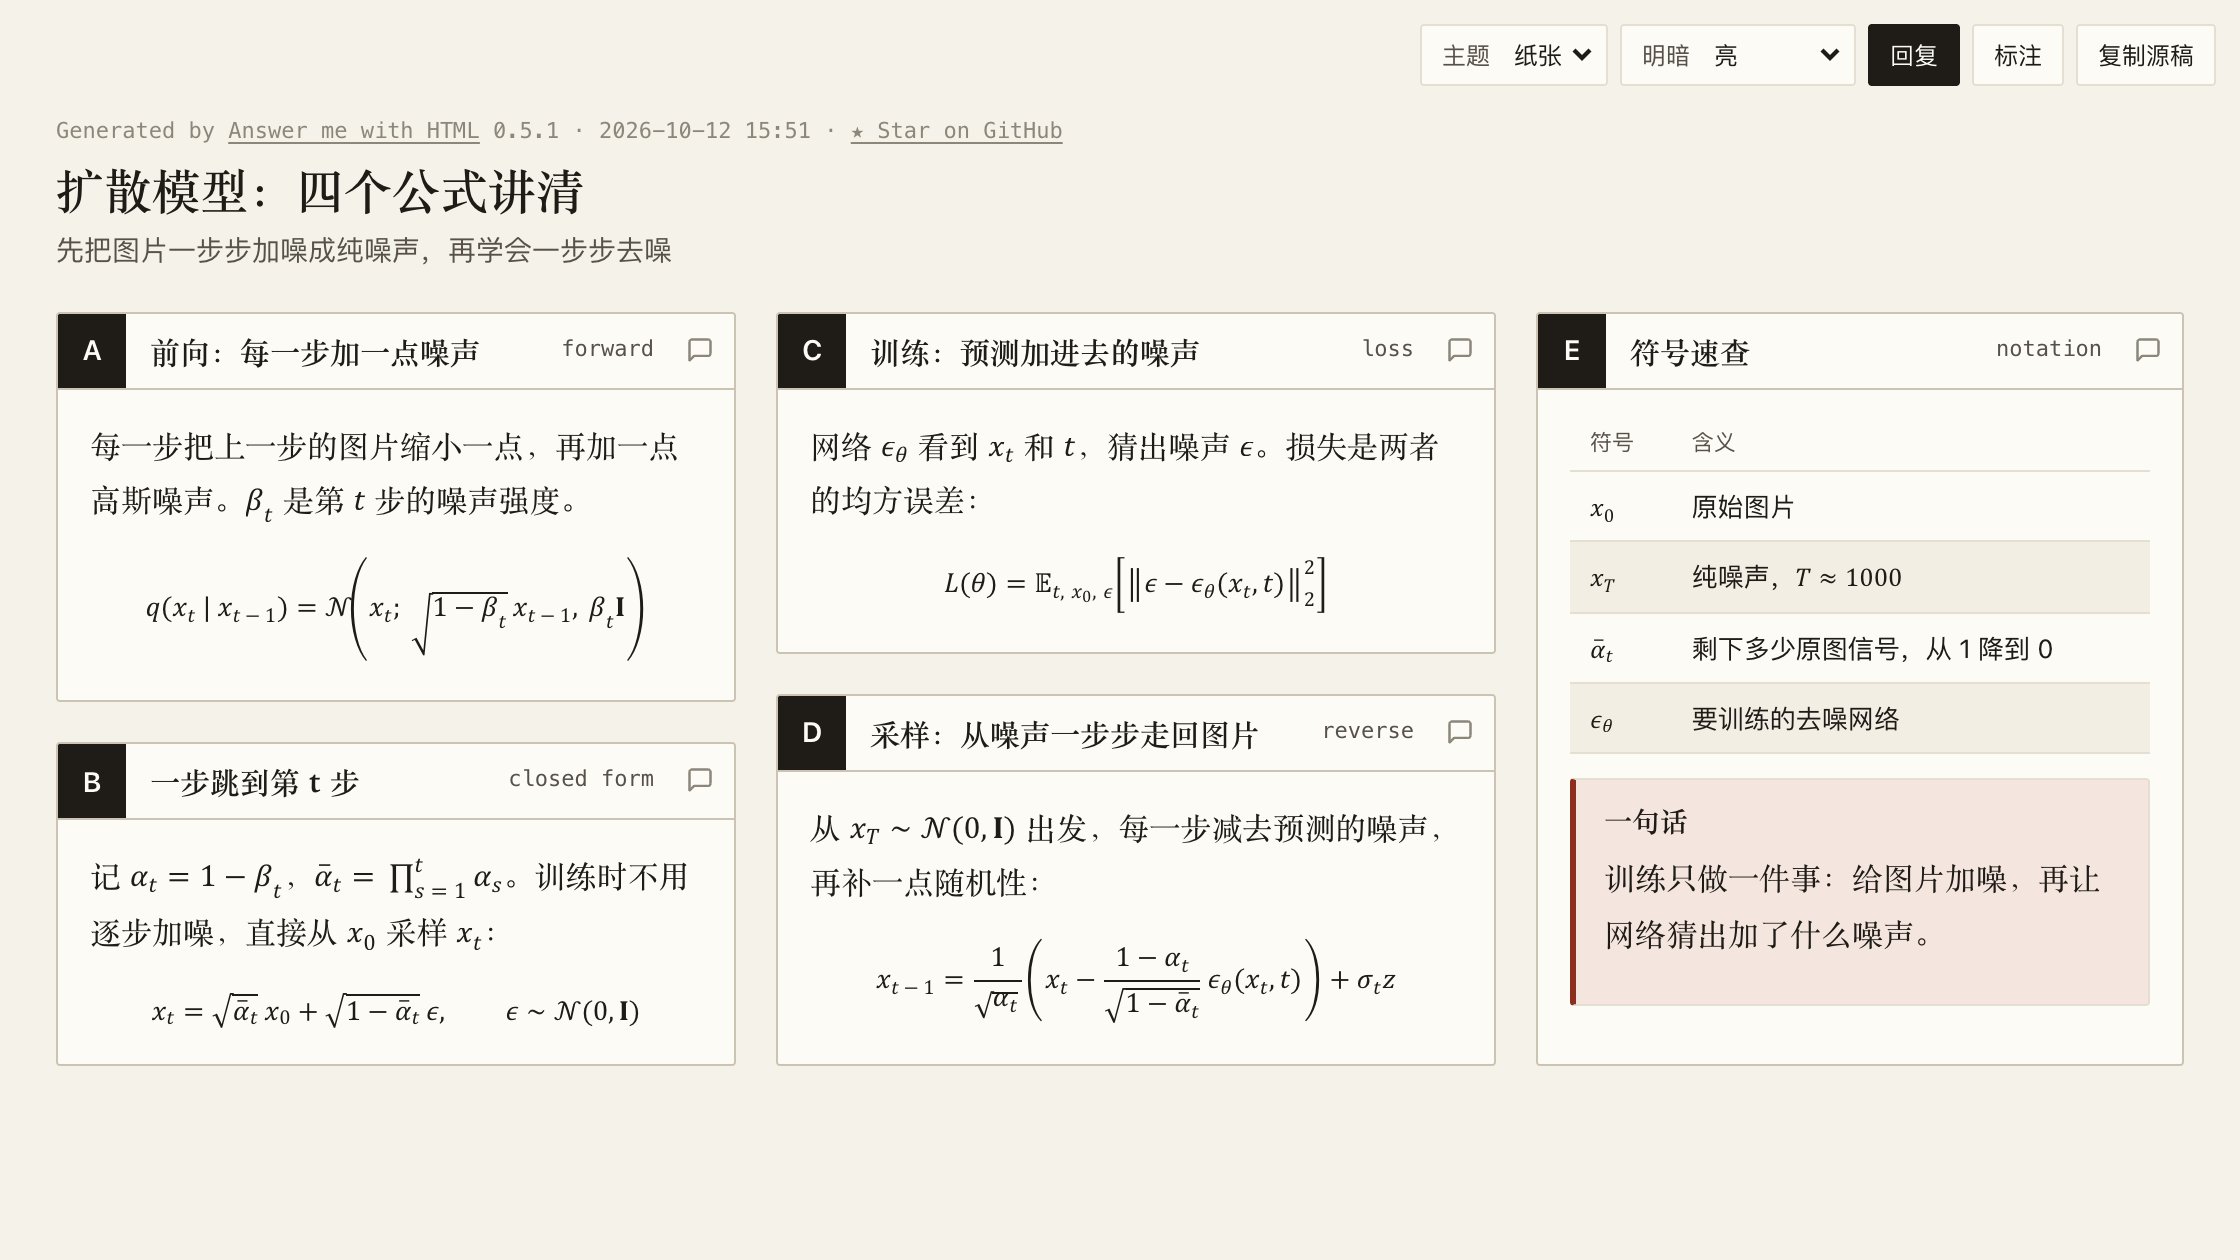Click comment icon on card A forward
Screen dimensions: 2240x1260
tap(700, 350)
